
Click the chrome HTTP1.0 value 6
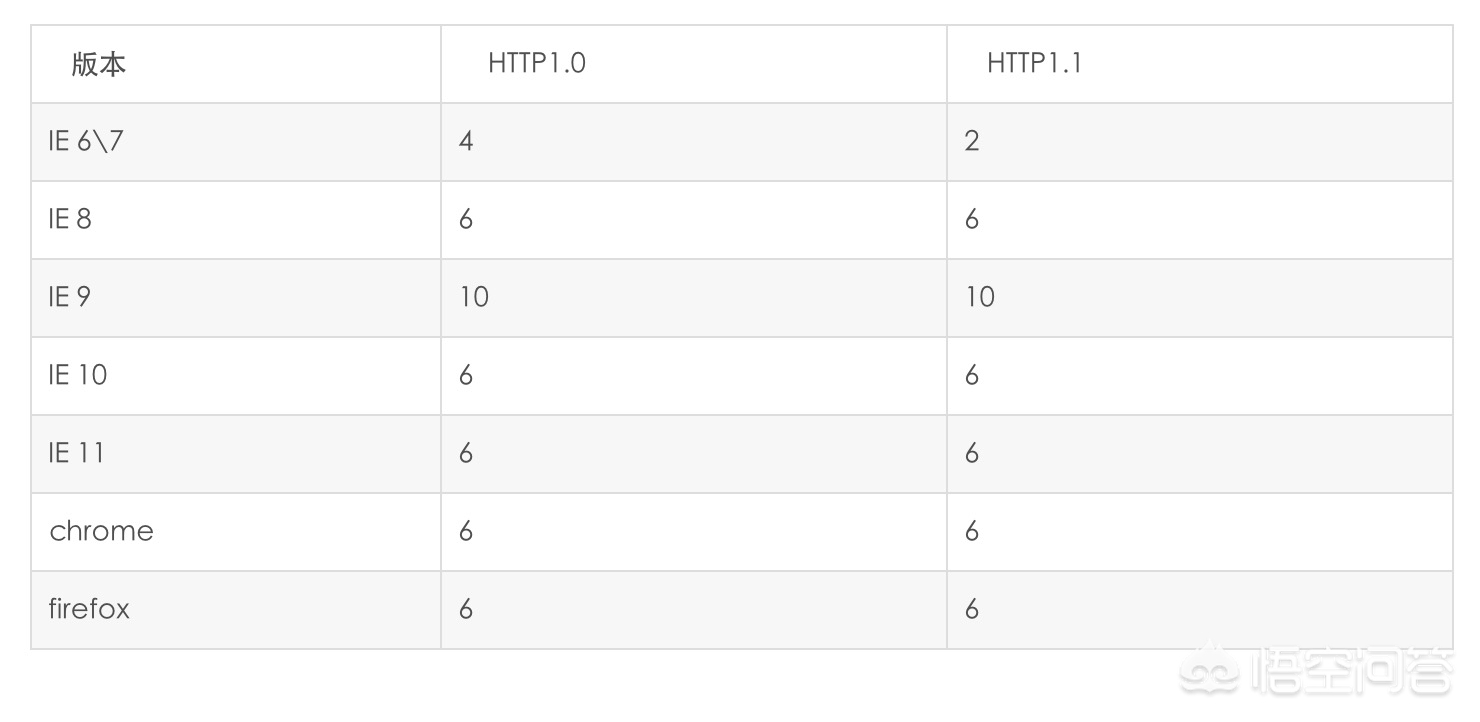466,531
